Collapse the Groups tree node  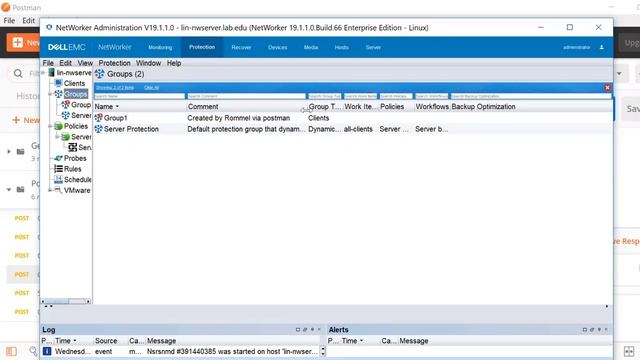click(x=50, y=94)
